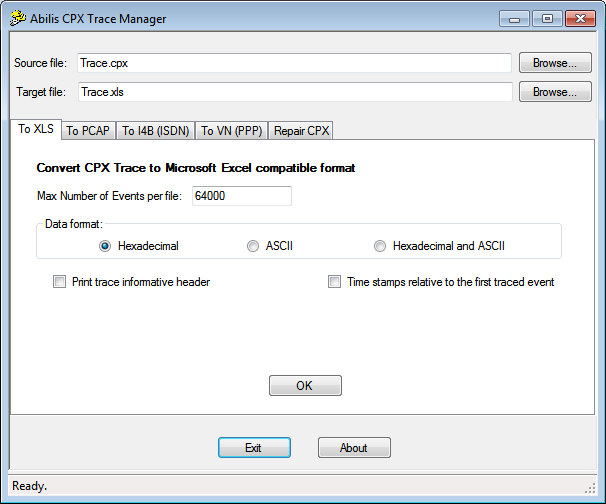
Task: Switch to the To XLS tab
Action: tap(36, 129)
